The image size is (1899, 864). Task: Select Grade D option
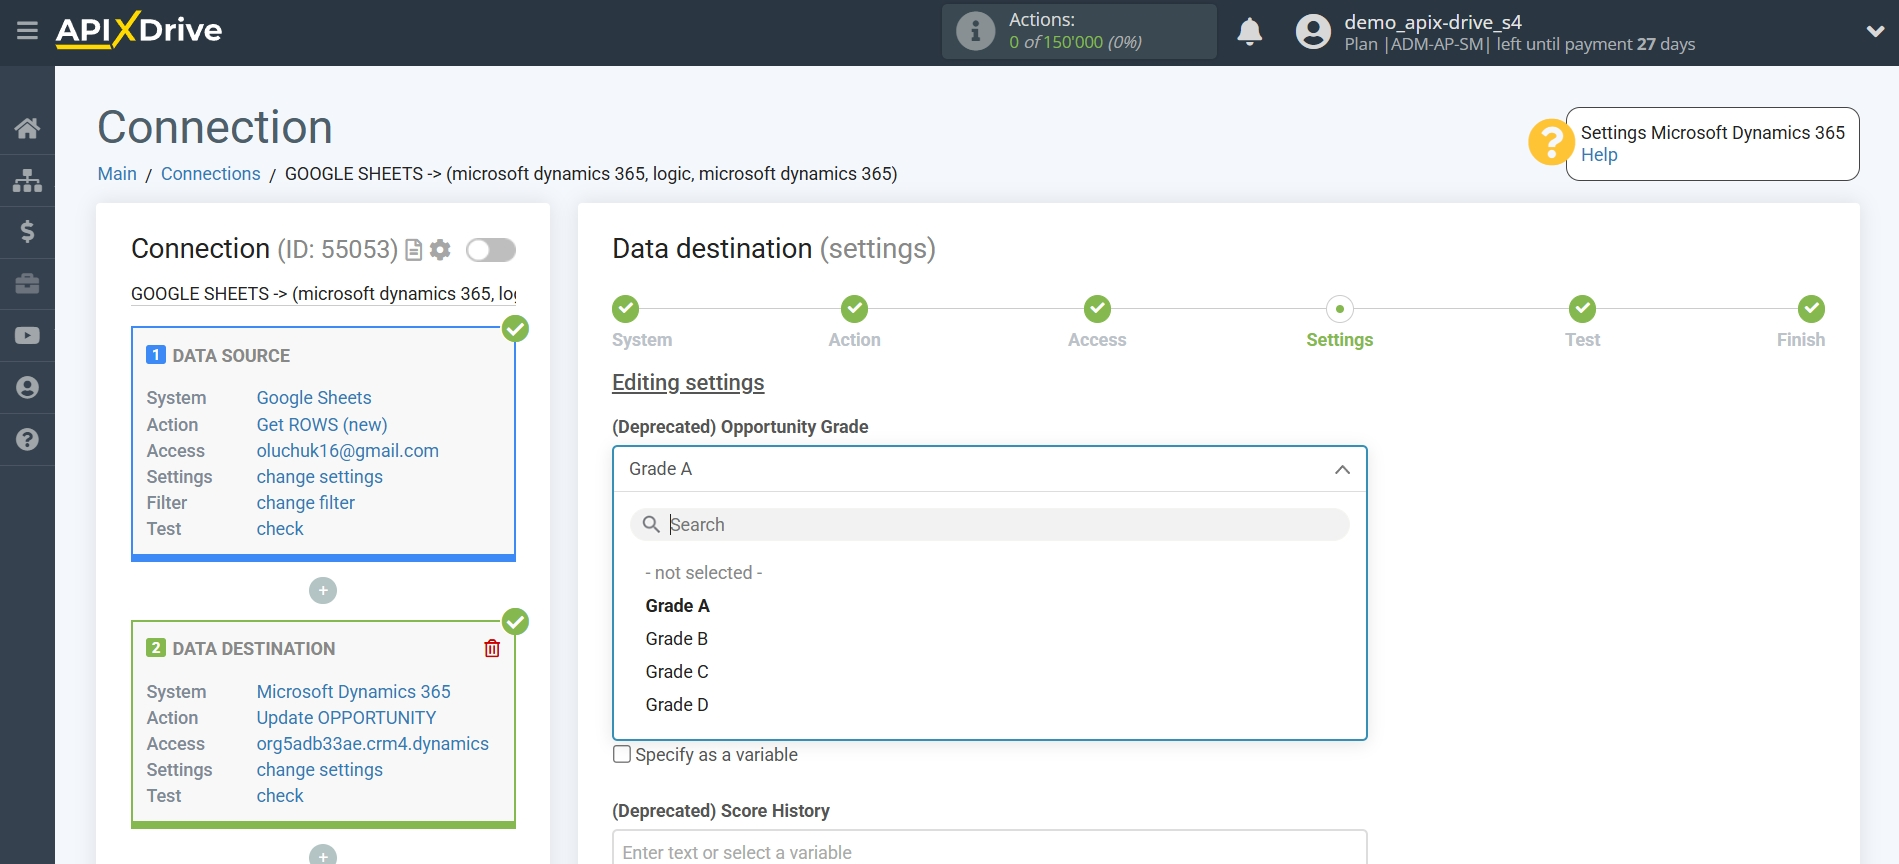[677, 705]
